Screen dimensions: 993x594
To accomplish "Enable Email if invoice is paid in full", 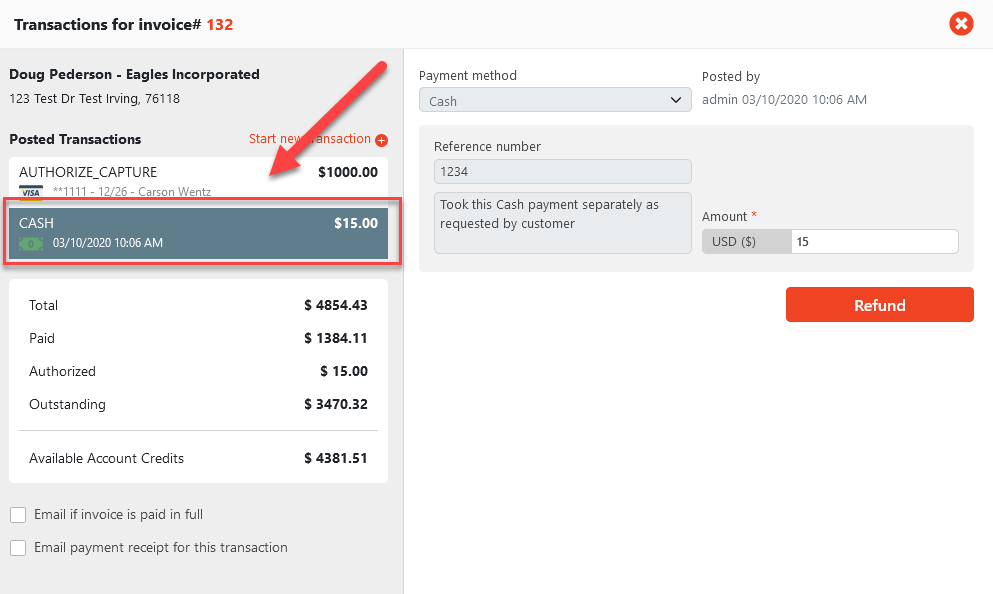I will 18,515.
